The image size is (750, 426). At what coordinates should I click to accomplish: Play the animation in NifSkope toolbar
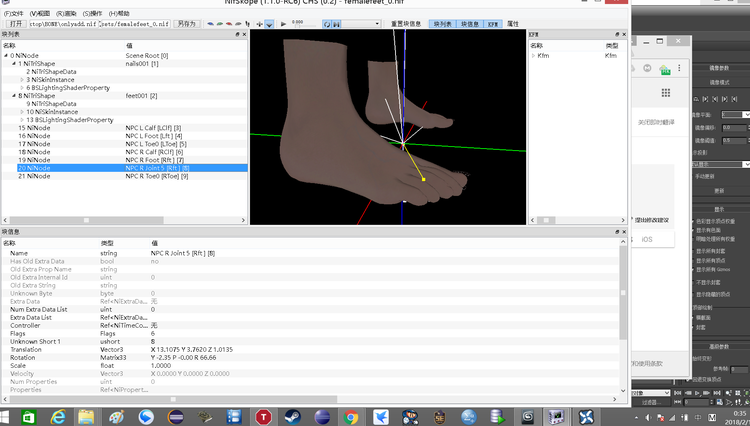click(283, 24)
